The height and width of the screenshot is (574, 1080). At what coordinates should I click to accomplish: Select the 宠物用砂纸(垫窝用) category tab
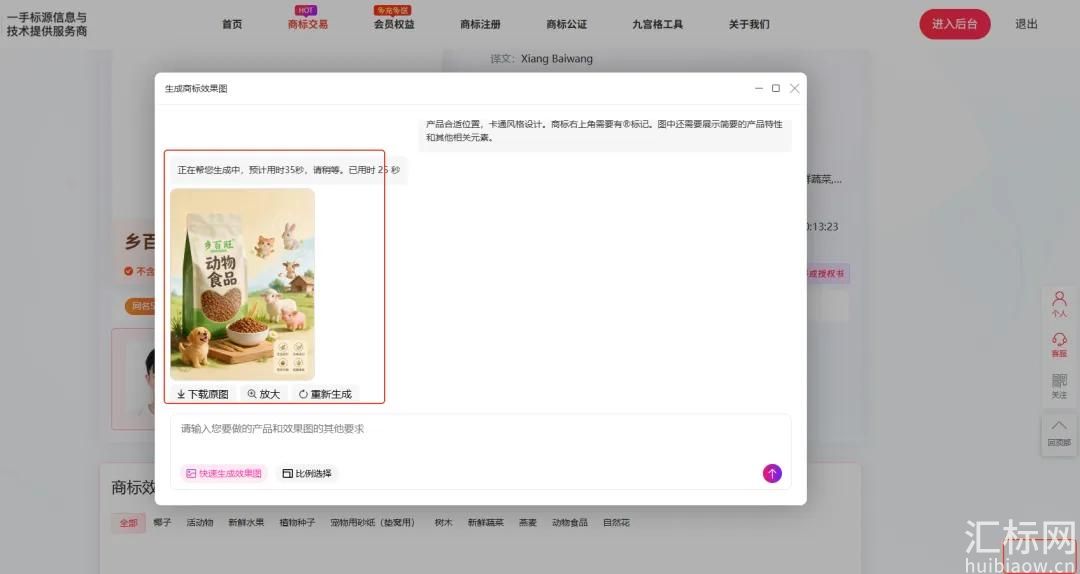(373, 523)
